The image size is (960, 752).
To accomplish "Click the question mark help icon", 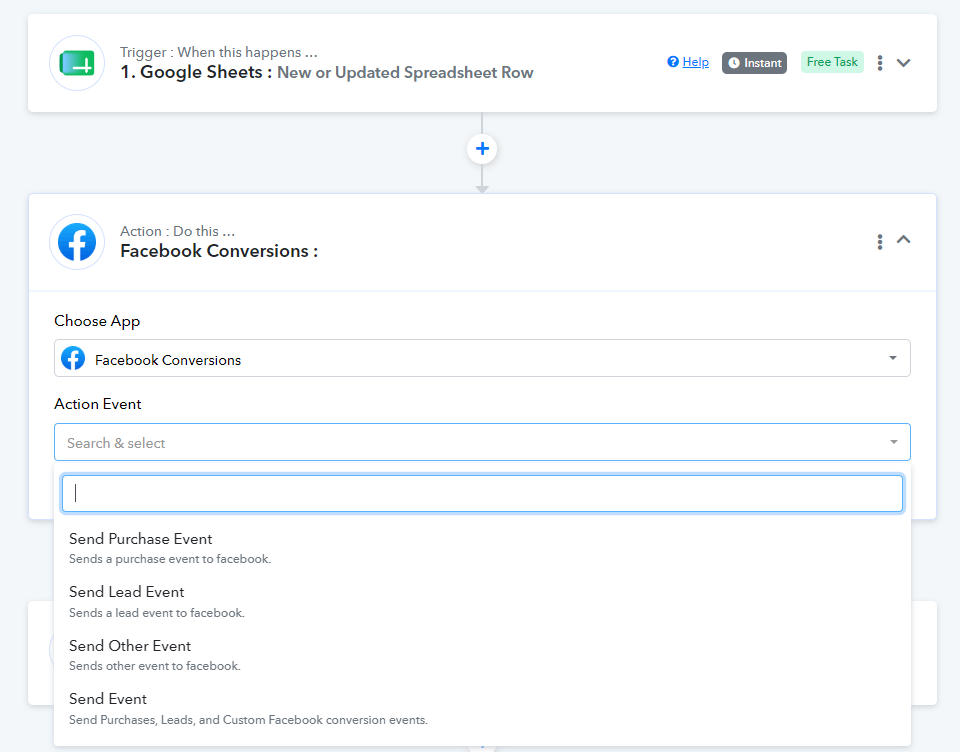I will (x=673, y=62).
